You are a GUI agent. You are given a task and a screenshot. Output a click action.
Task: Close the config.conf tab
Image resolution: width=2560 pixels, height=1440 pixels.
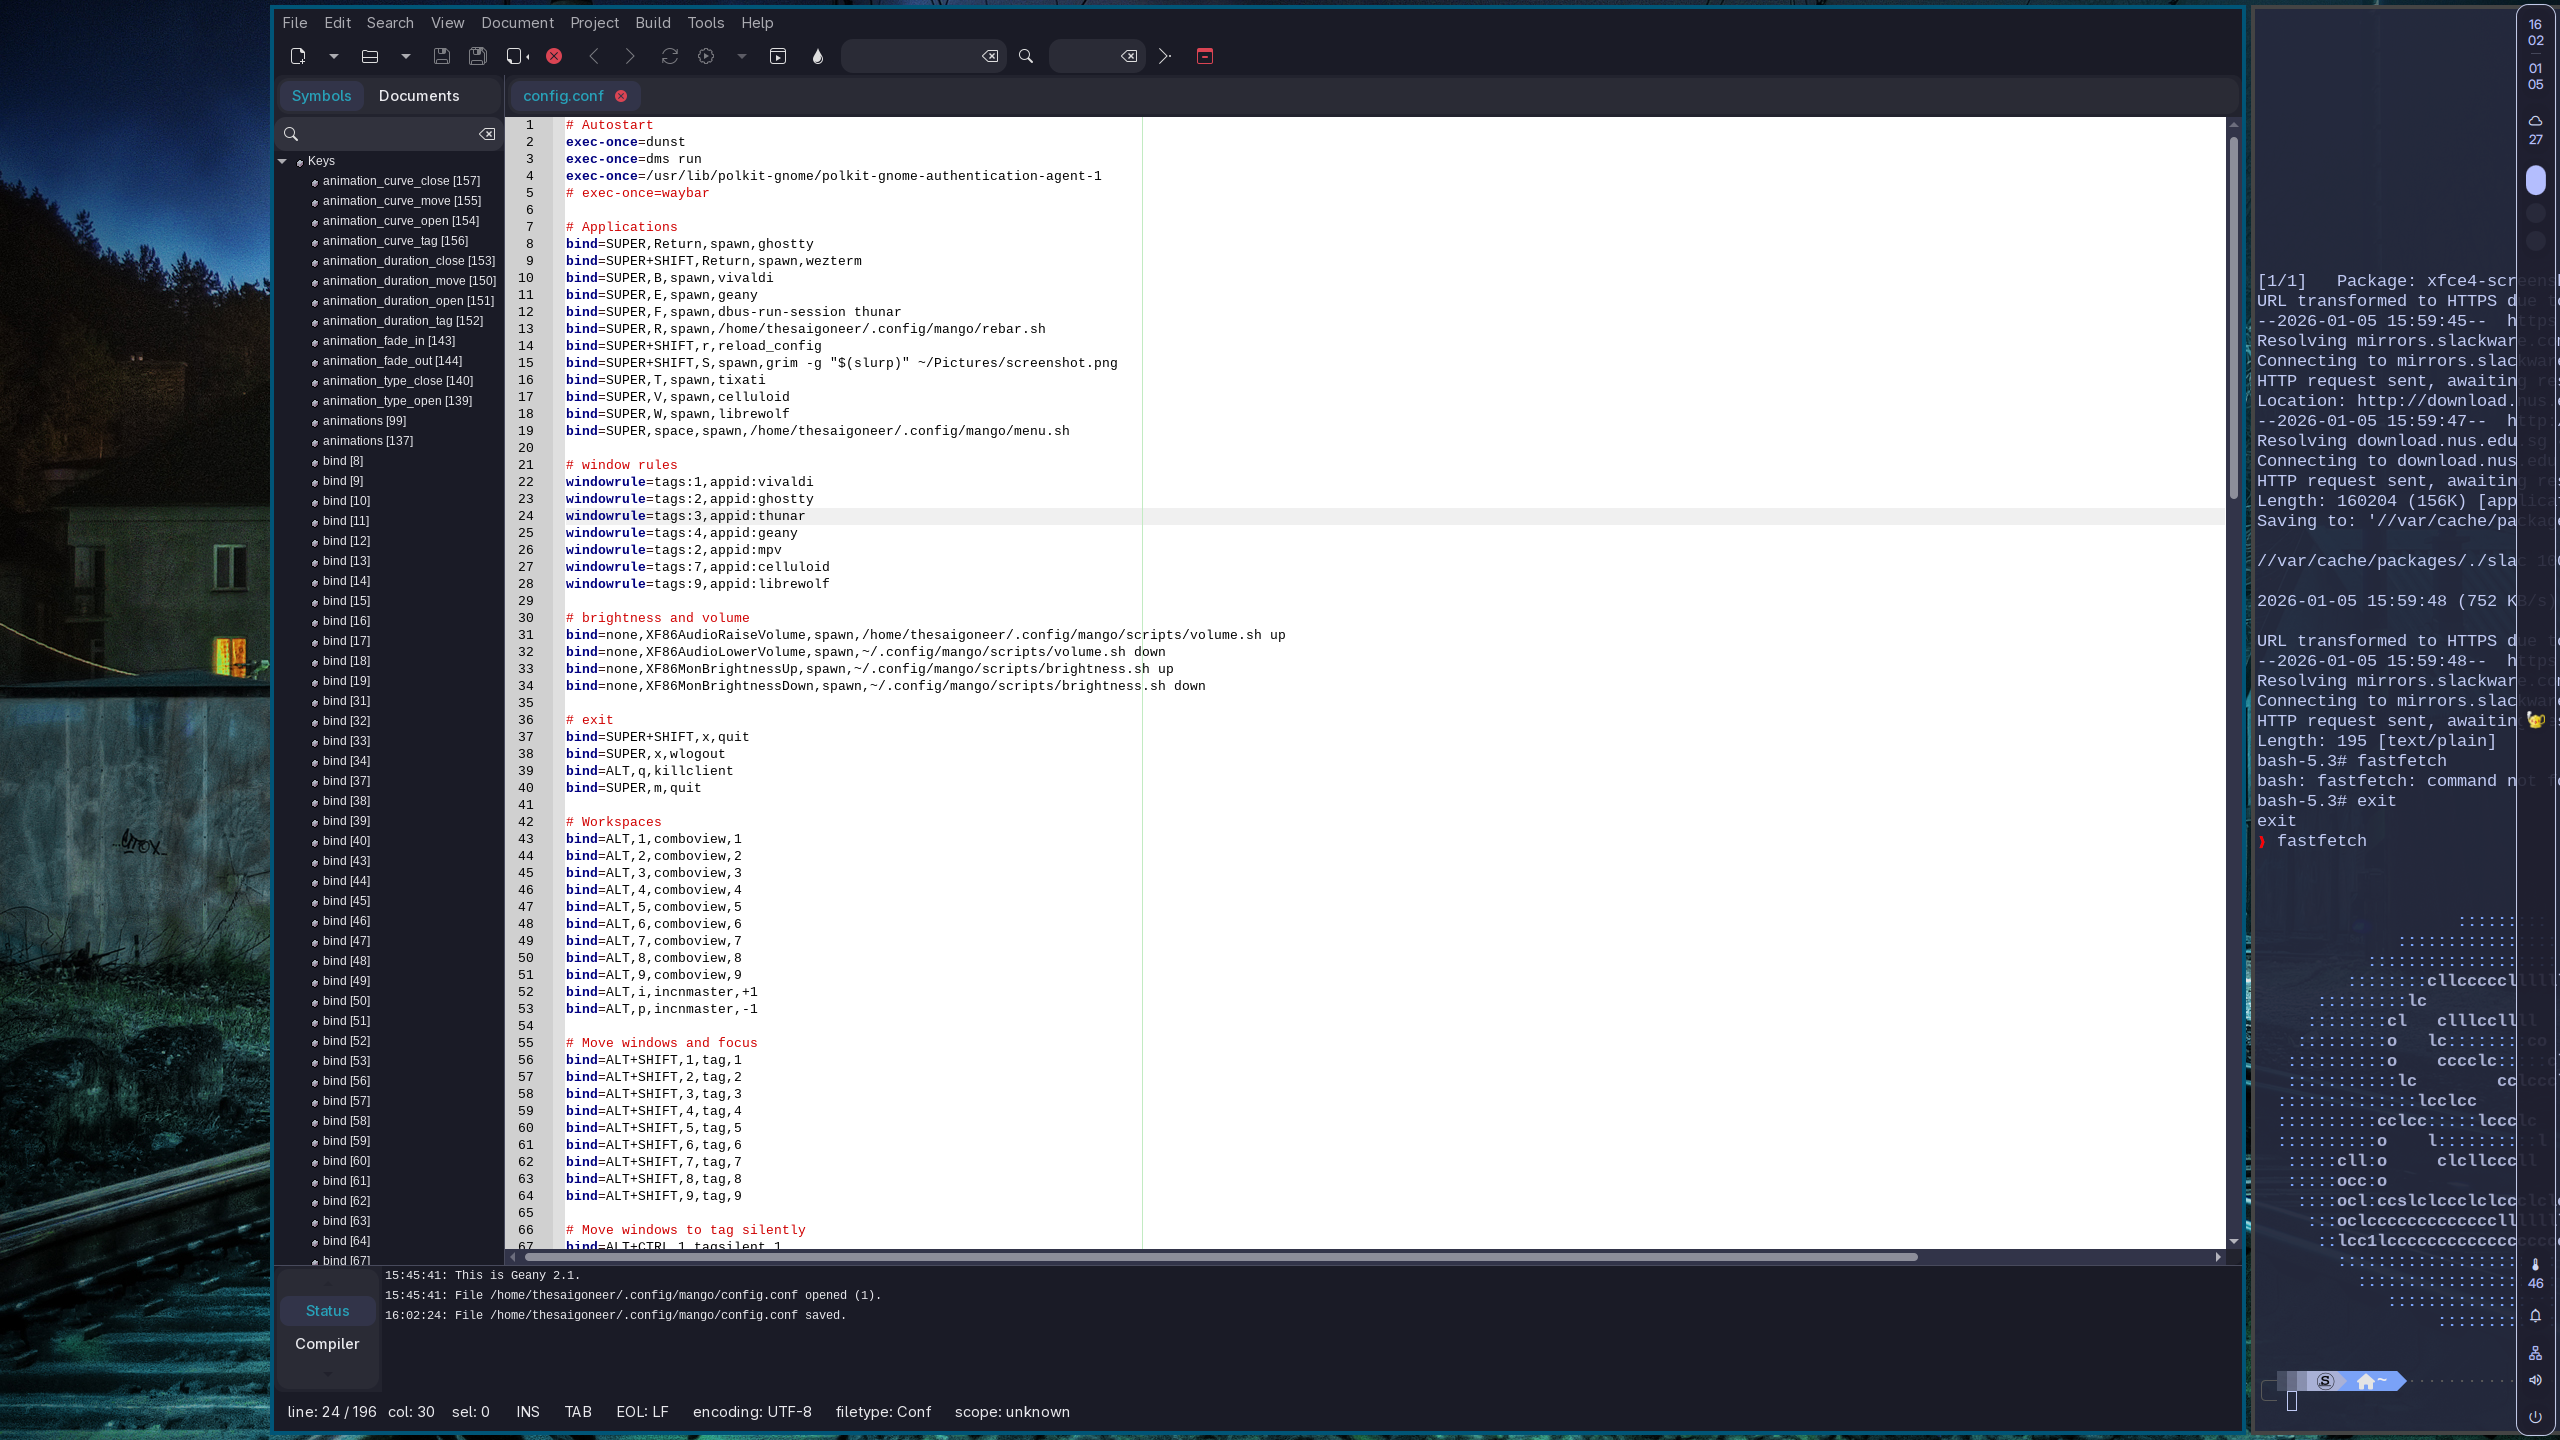pyautogui.click(x=621, y=96)
